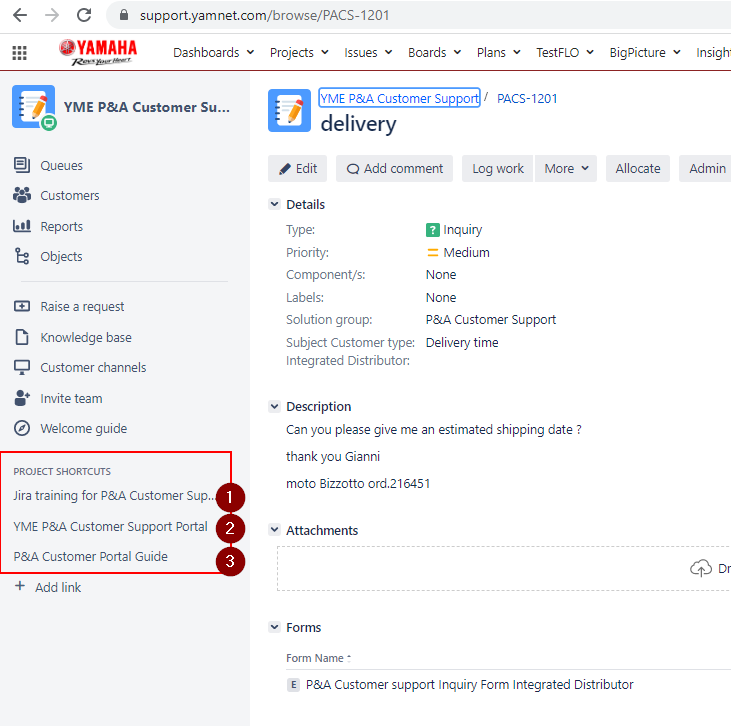Open Knowledge base in sidebar
This screenshot has width=731, height=726.
point(86,337)
